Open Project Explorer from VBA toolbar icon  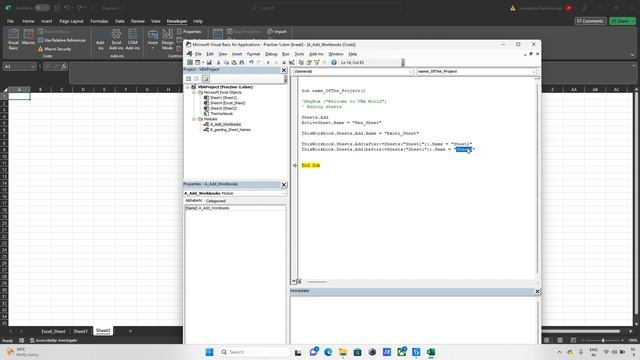(301, 62)
